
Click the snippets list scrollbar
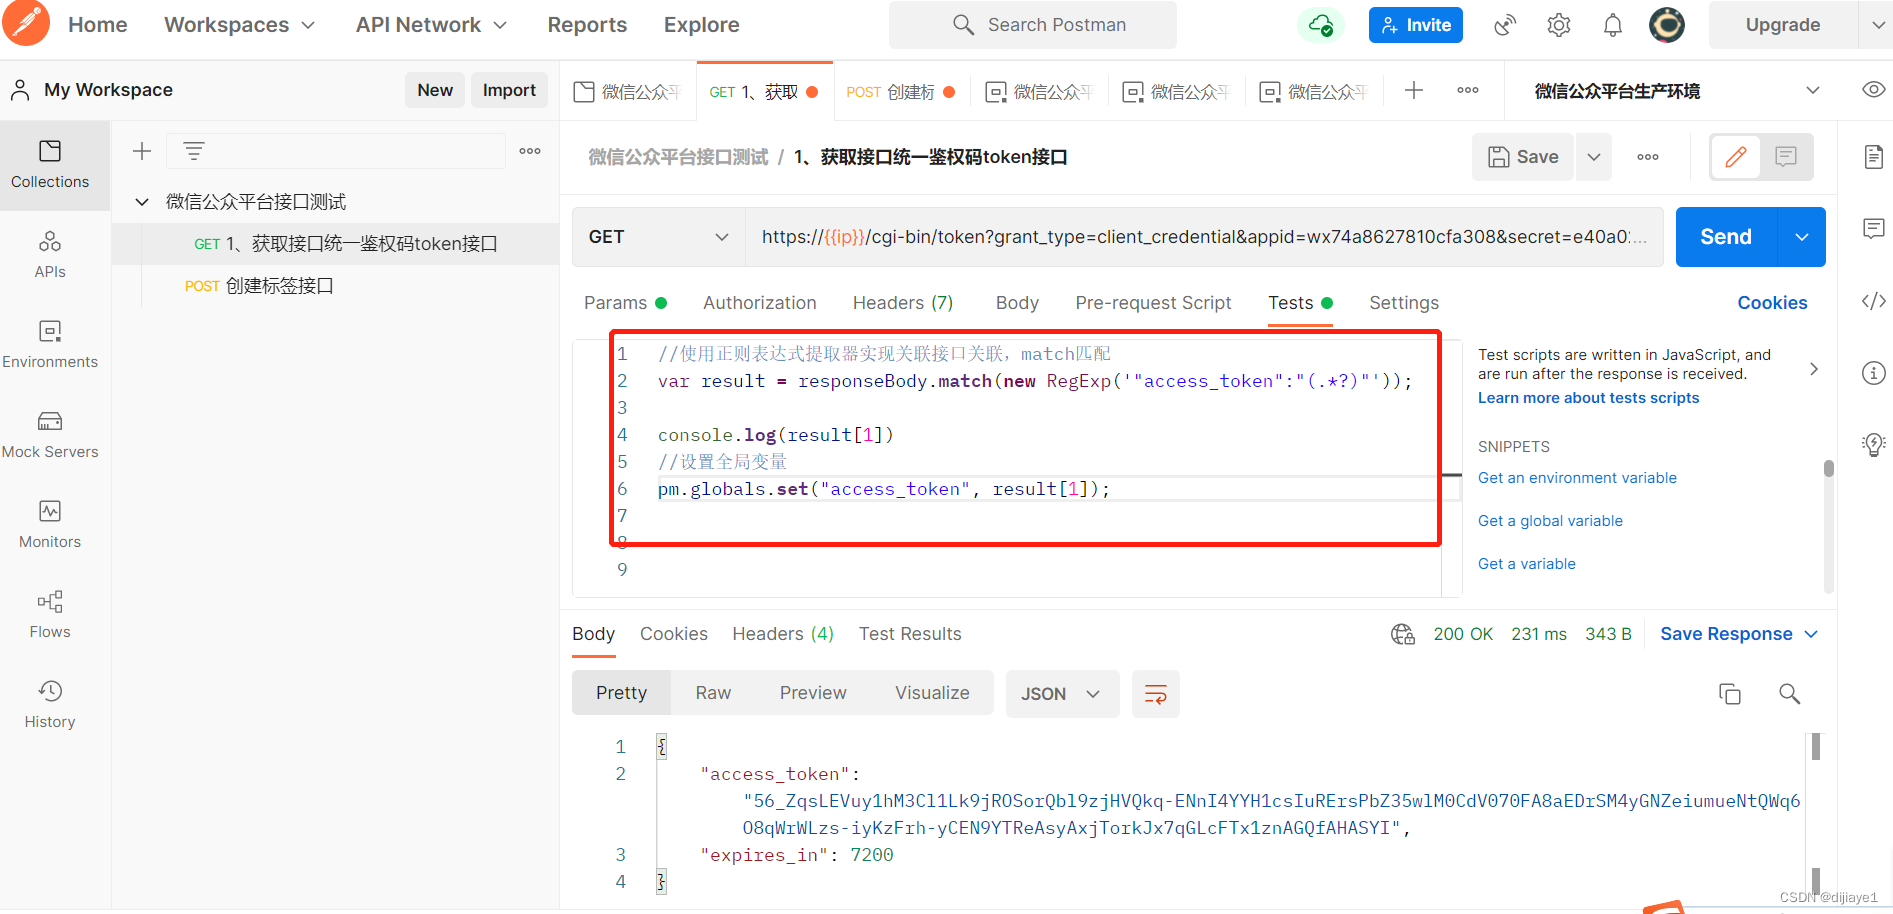(1829, 470)
